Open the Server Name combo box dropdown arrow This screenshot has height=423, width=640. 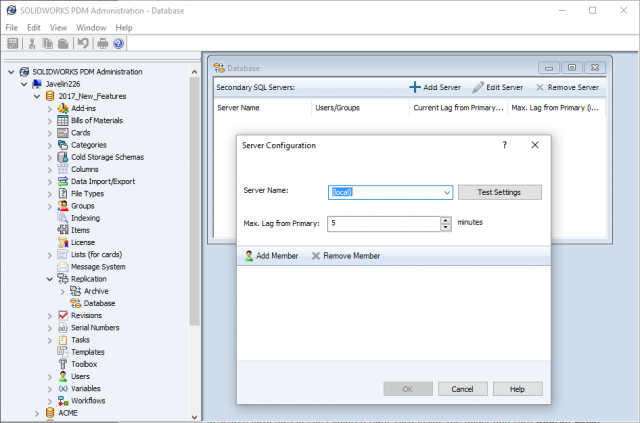point(447,192)
